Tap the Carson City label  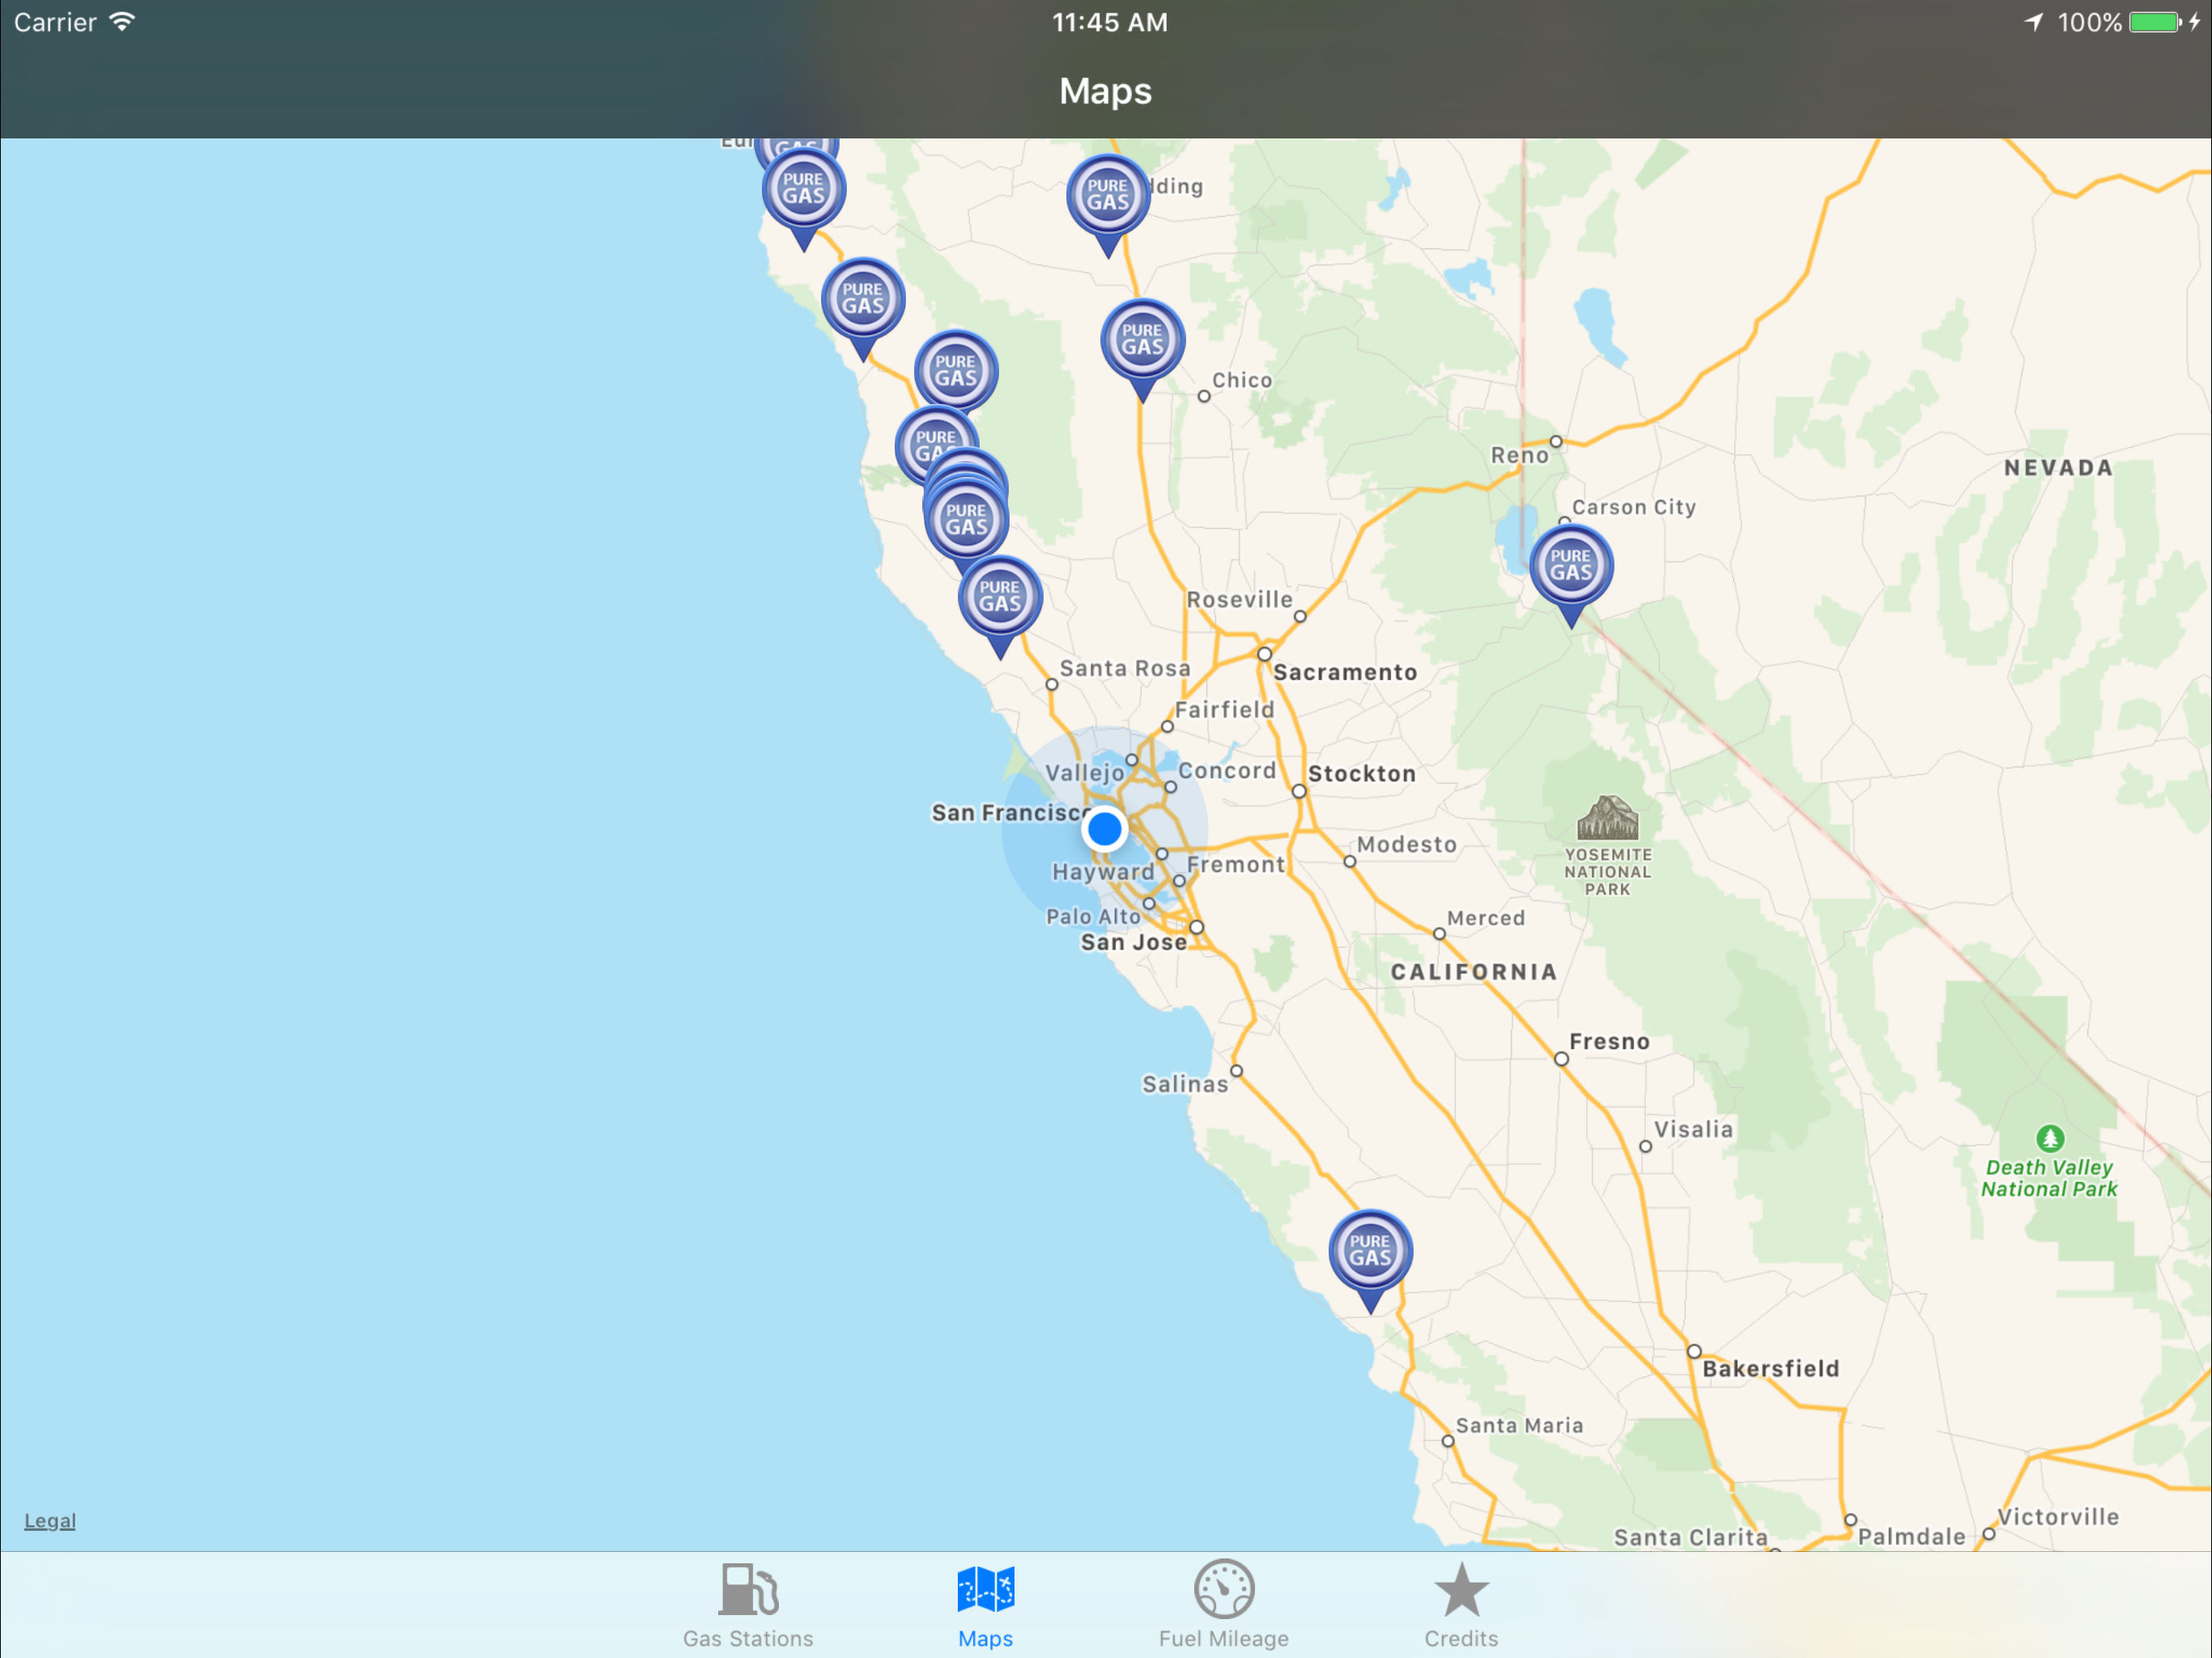1634,507
